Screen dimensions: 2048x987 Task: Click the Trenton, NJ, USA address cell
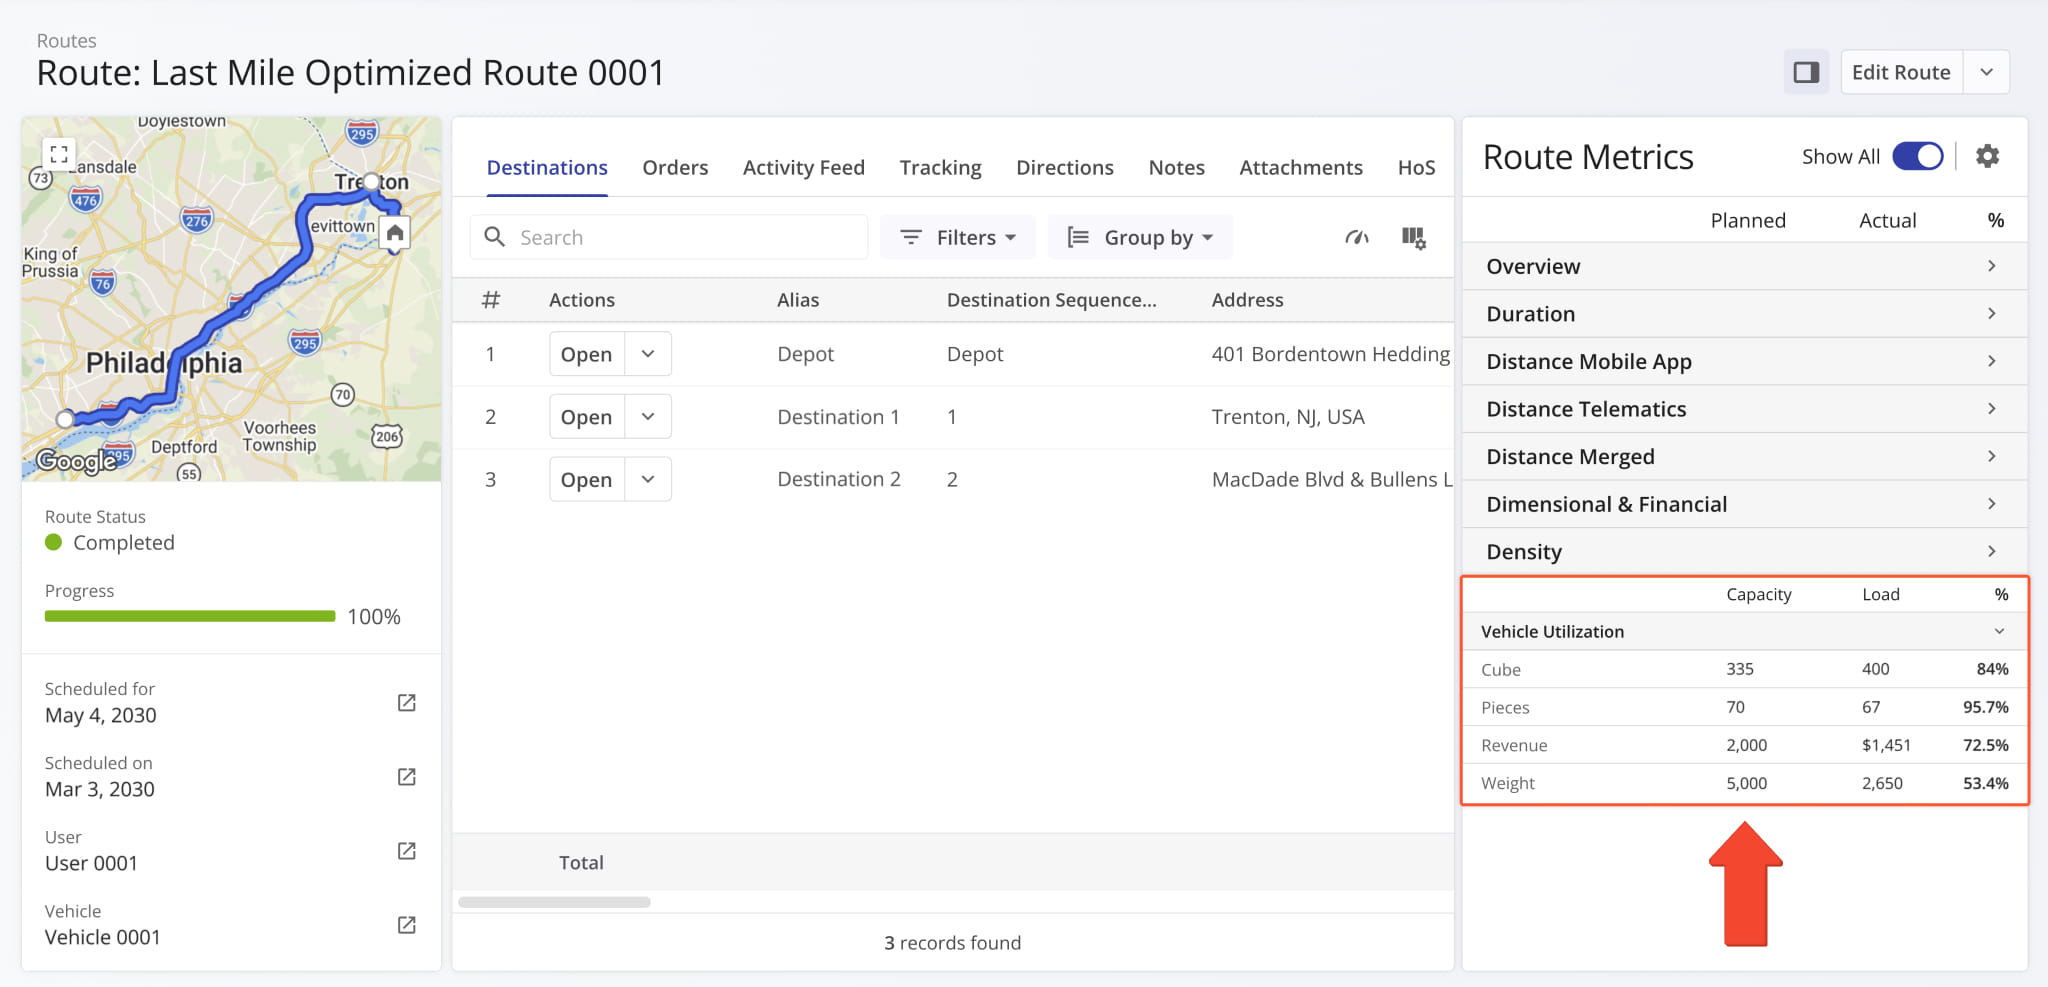click(1288, 417)
